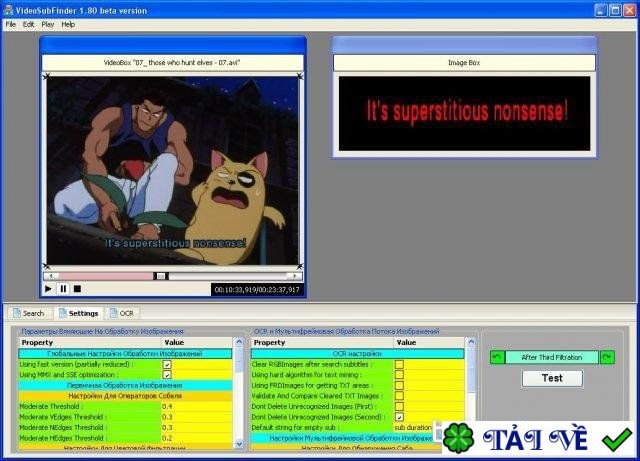Pause the video playback
The width and height of the screenshot is (640, 461).
[63, 289]
